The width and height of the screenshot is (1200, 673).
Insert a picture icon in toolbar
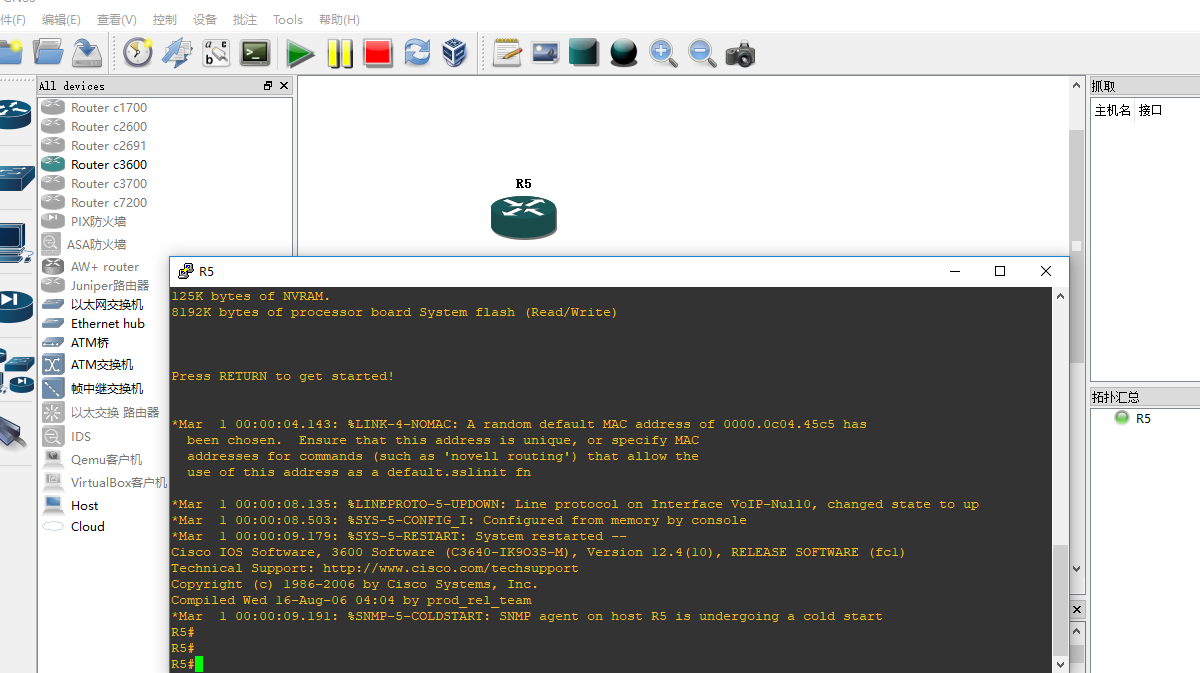(545, 52)
